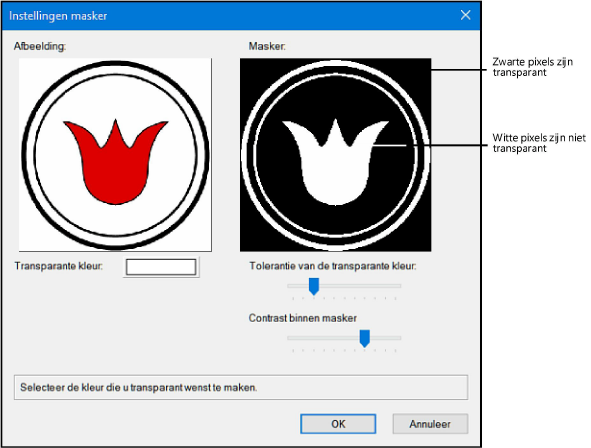Click OK to confirm mask settings
The height and width of the screenshot is (448, 591).
[338, 424]
